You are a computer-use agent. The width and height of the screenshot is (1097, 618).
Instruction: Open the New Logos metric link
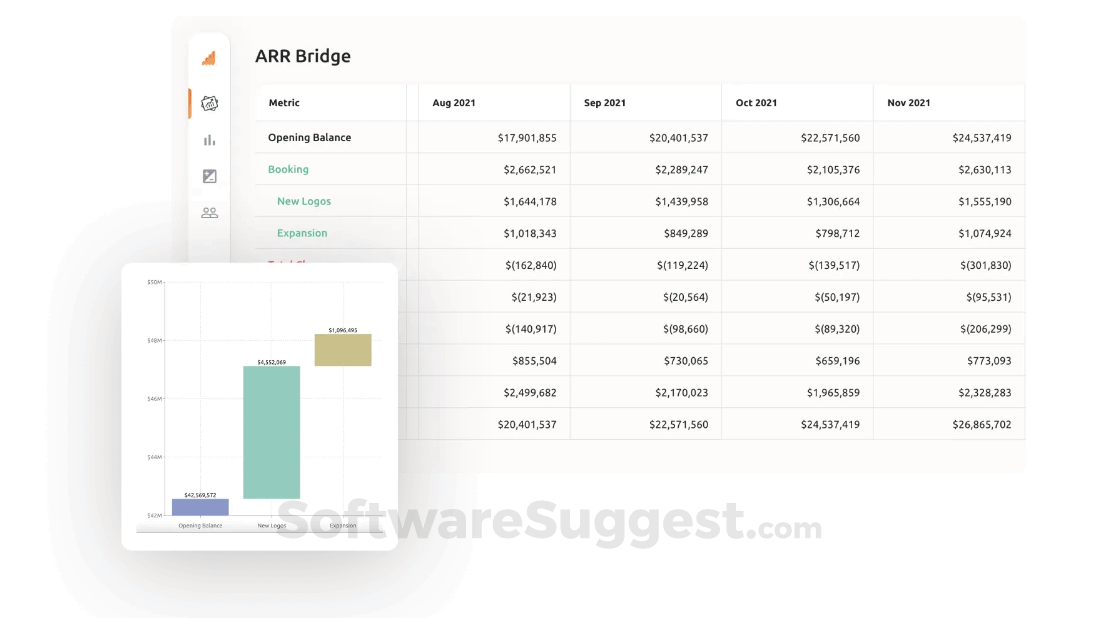tap(302, 201)
